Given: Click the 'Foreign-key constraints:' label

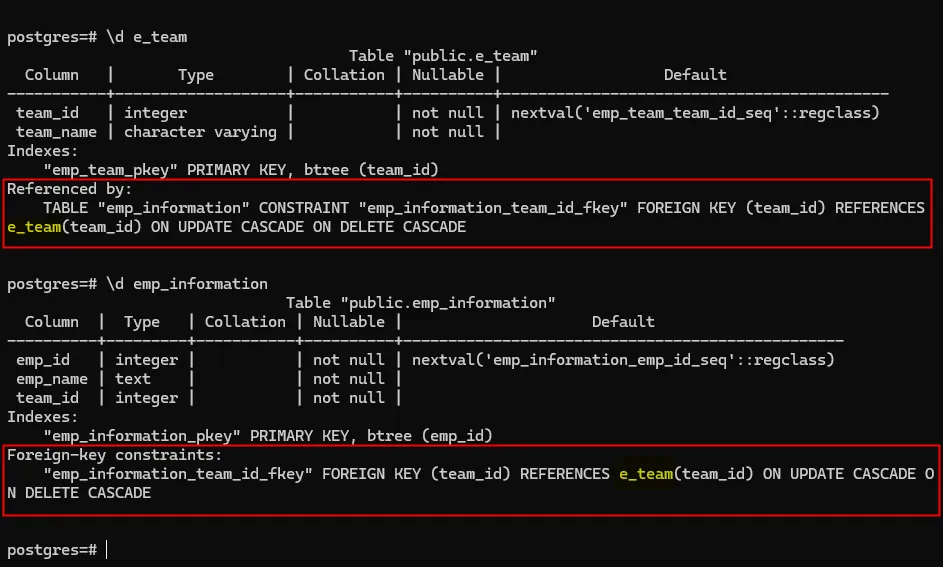Looking at the screenshot, I should point(115,455).
